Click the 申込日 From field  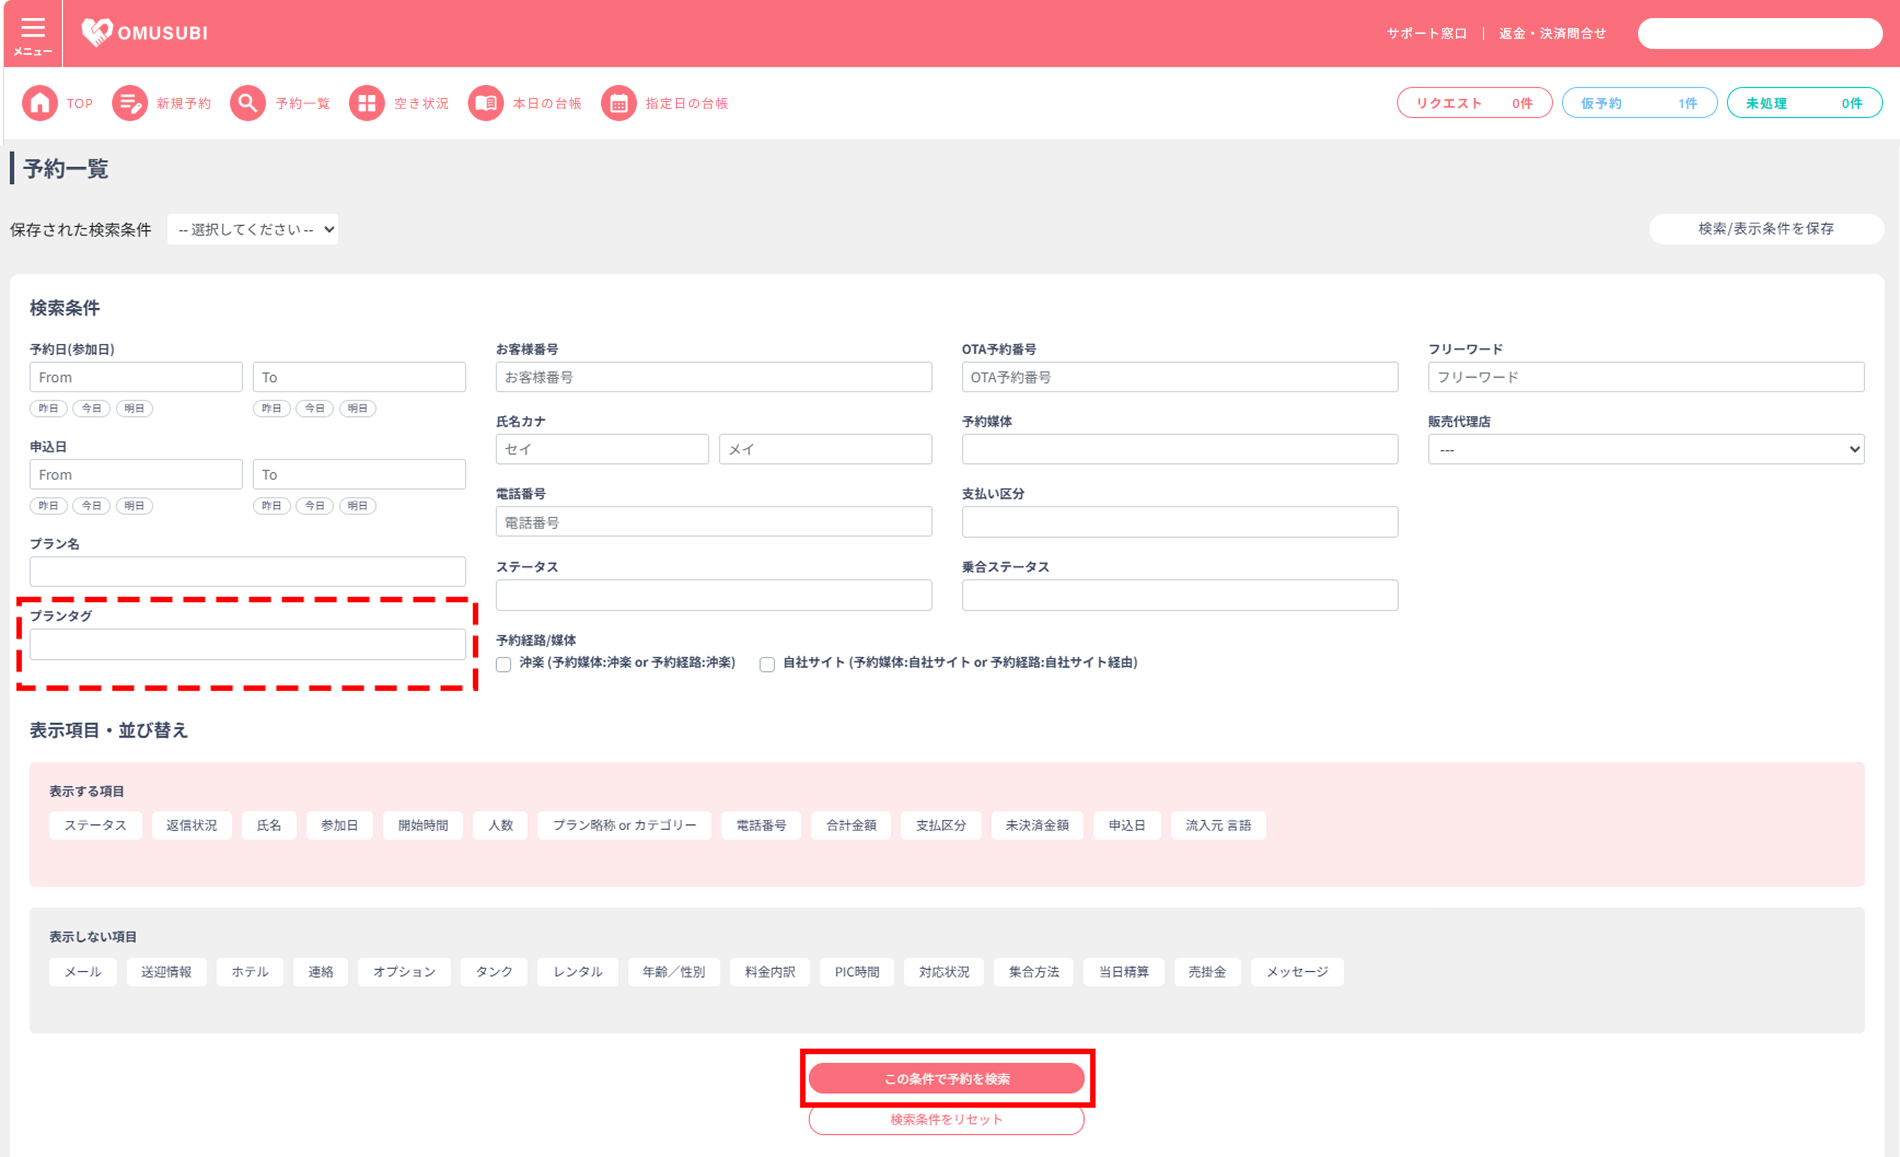coord(136,474)
